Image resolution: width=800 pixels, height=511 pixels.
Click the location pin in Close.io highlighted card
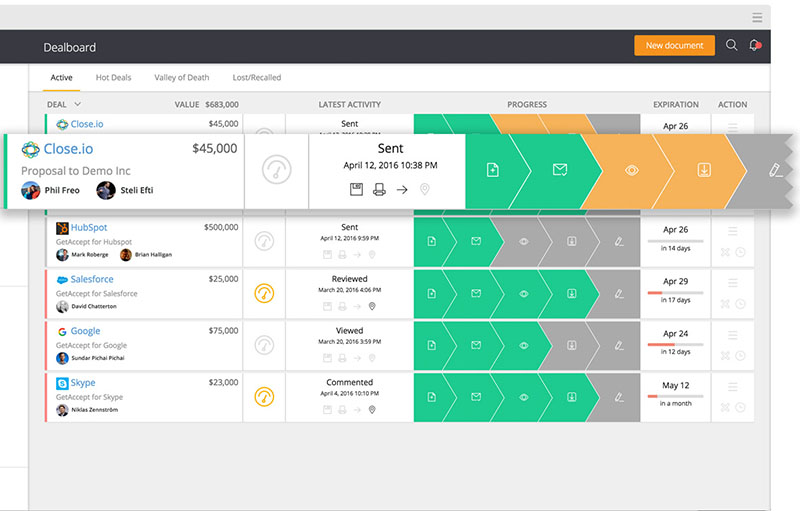[424, 190]
